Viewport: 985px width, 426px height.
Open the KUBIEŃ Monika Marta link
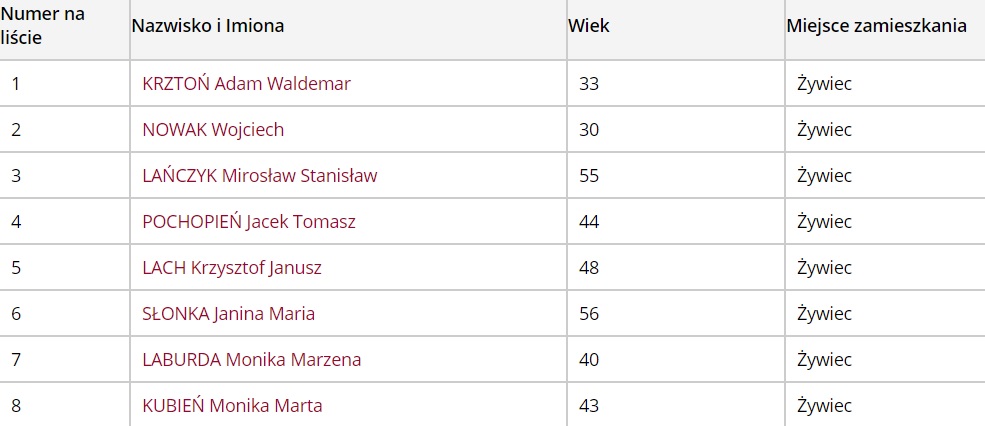click(232, 406)
